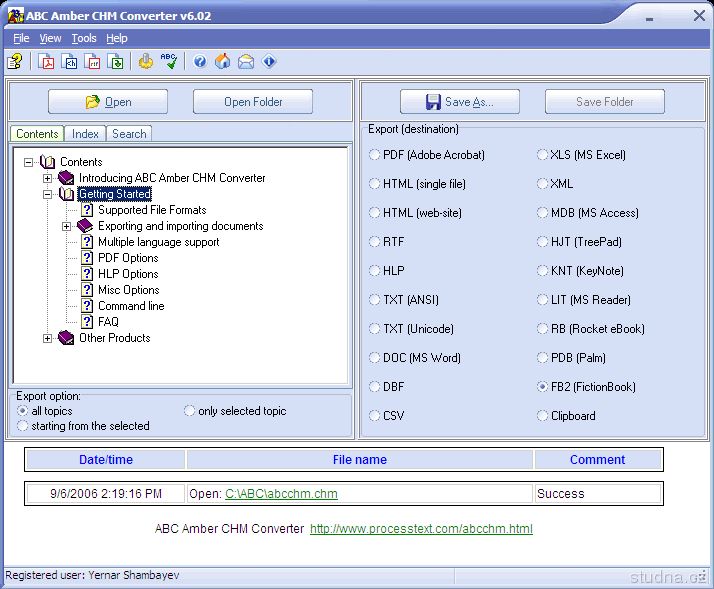Click the envelope email icon in toolbar
714x589 pixels.
coord(245,62)
